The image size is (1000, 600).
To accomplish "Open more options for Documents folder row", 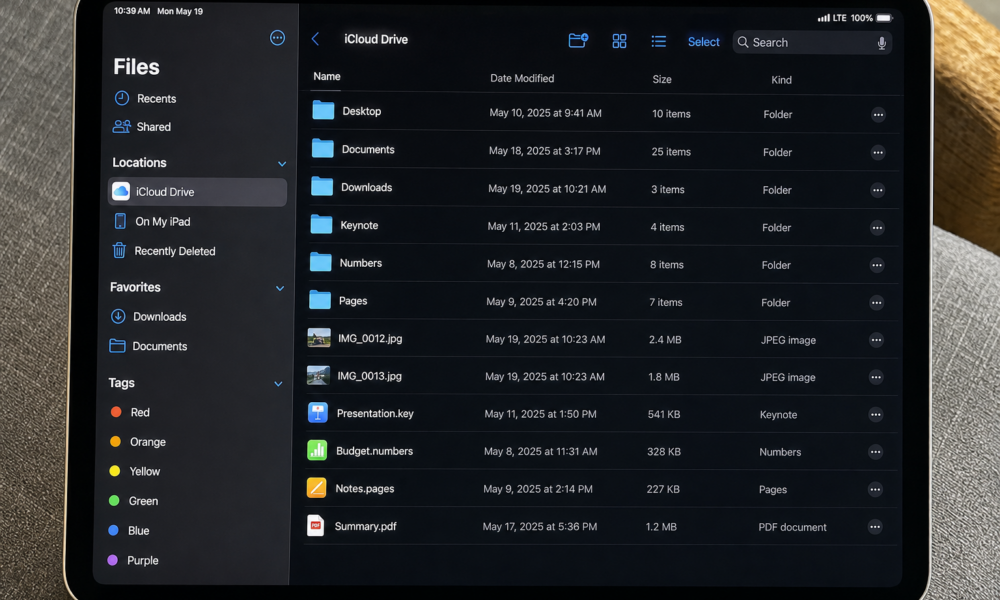I will (x=878, y=152).
